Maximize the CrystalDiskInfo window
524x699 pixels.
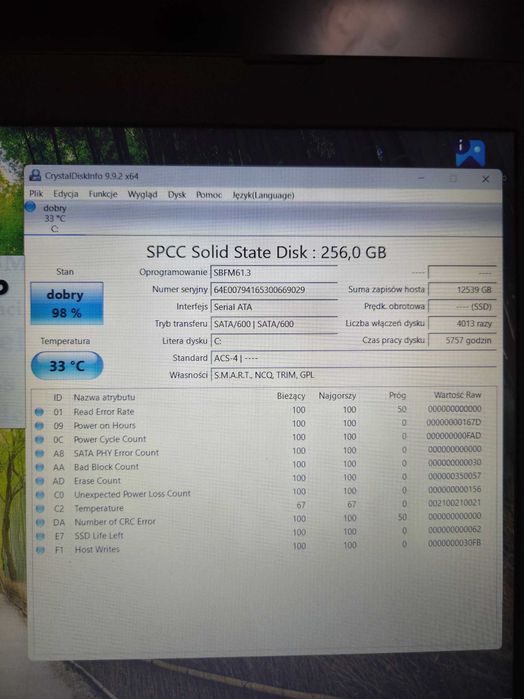(453, 179)
